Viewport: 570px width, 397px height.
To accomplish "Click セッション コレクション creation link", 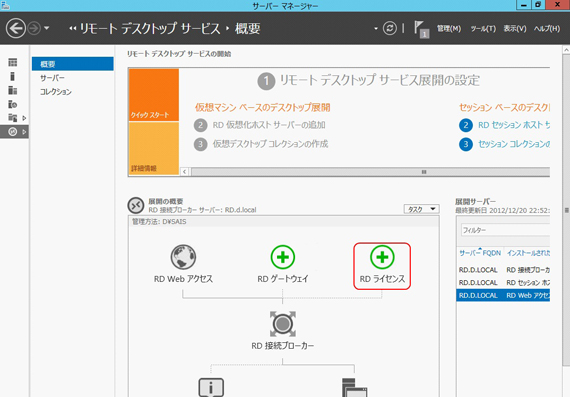I will [x=514, y=144].
